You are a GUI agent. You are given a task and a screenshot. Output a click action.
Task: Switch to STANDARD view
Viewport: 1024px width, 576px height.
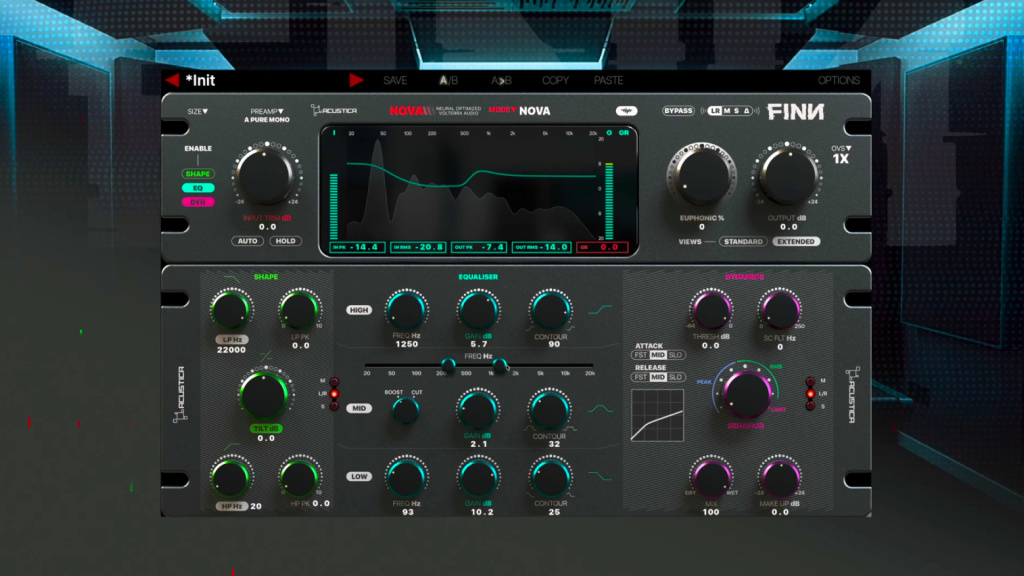click(743, 242)
